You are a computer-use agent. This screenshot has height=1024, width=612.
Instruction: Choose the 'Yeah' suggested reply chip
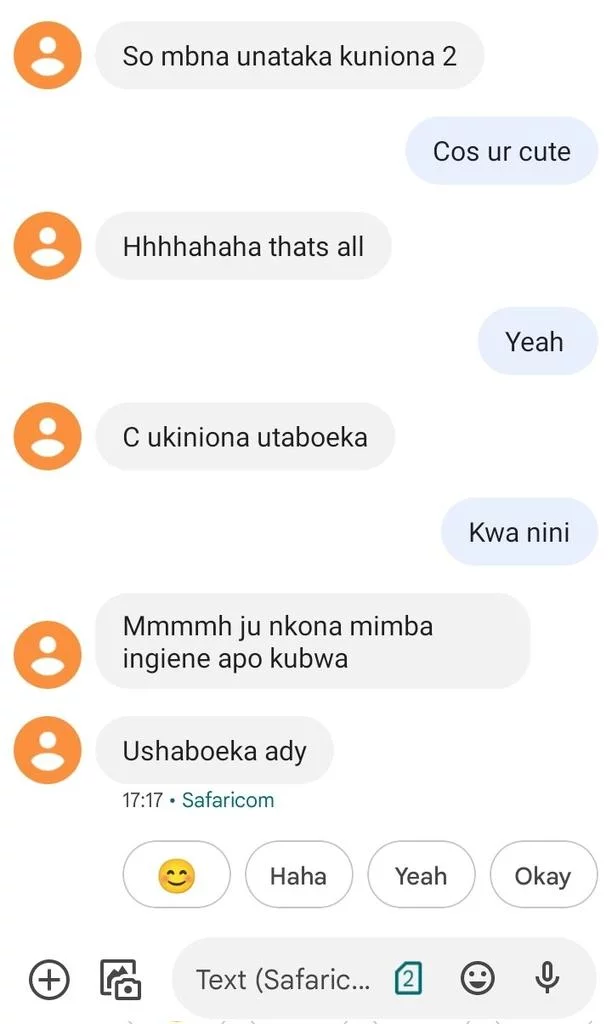pos(421,875)
